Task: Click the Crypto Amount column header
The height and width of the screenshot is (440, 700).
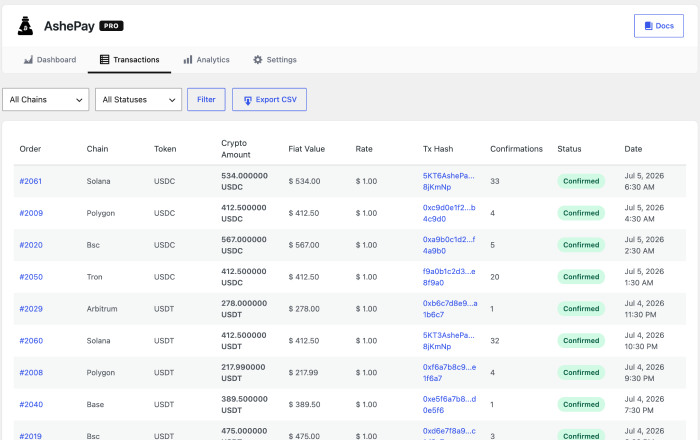Action: point(236,149)
